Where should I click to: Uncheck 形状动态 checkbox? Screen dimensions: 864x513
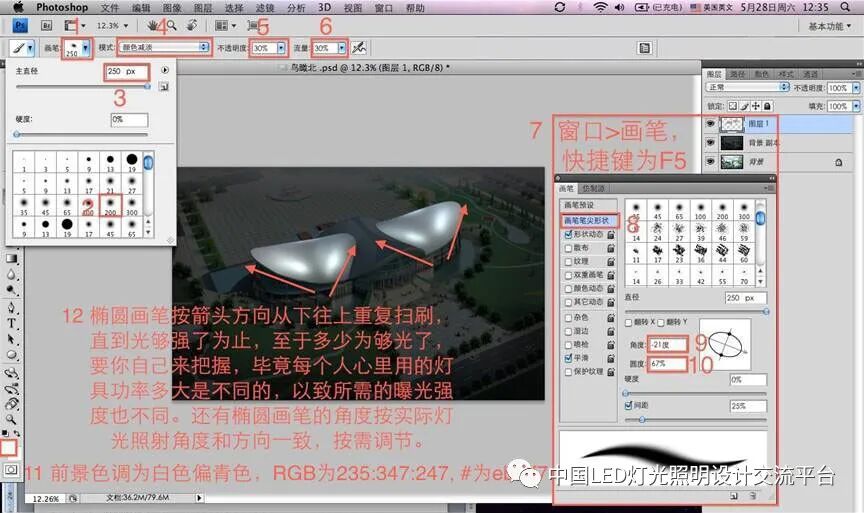point(568,234)
